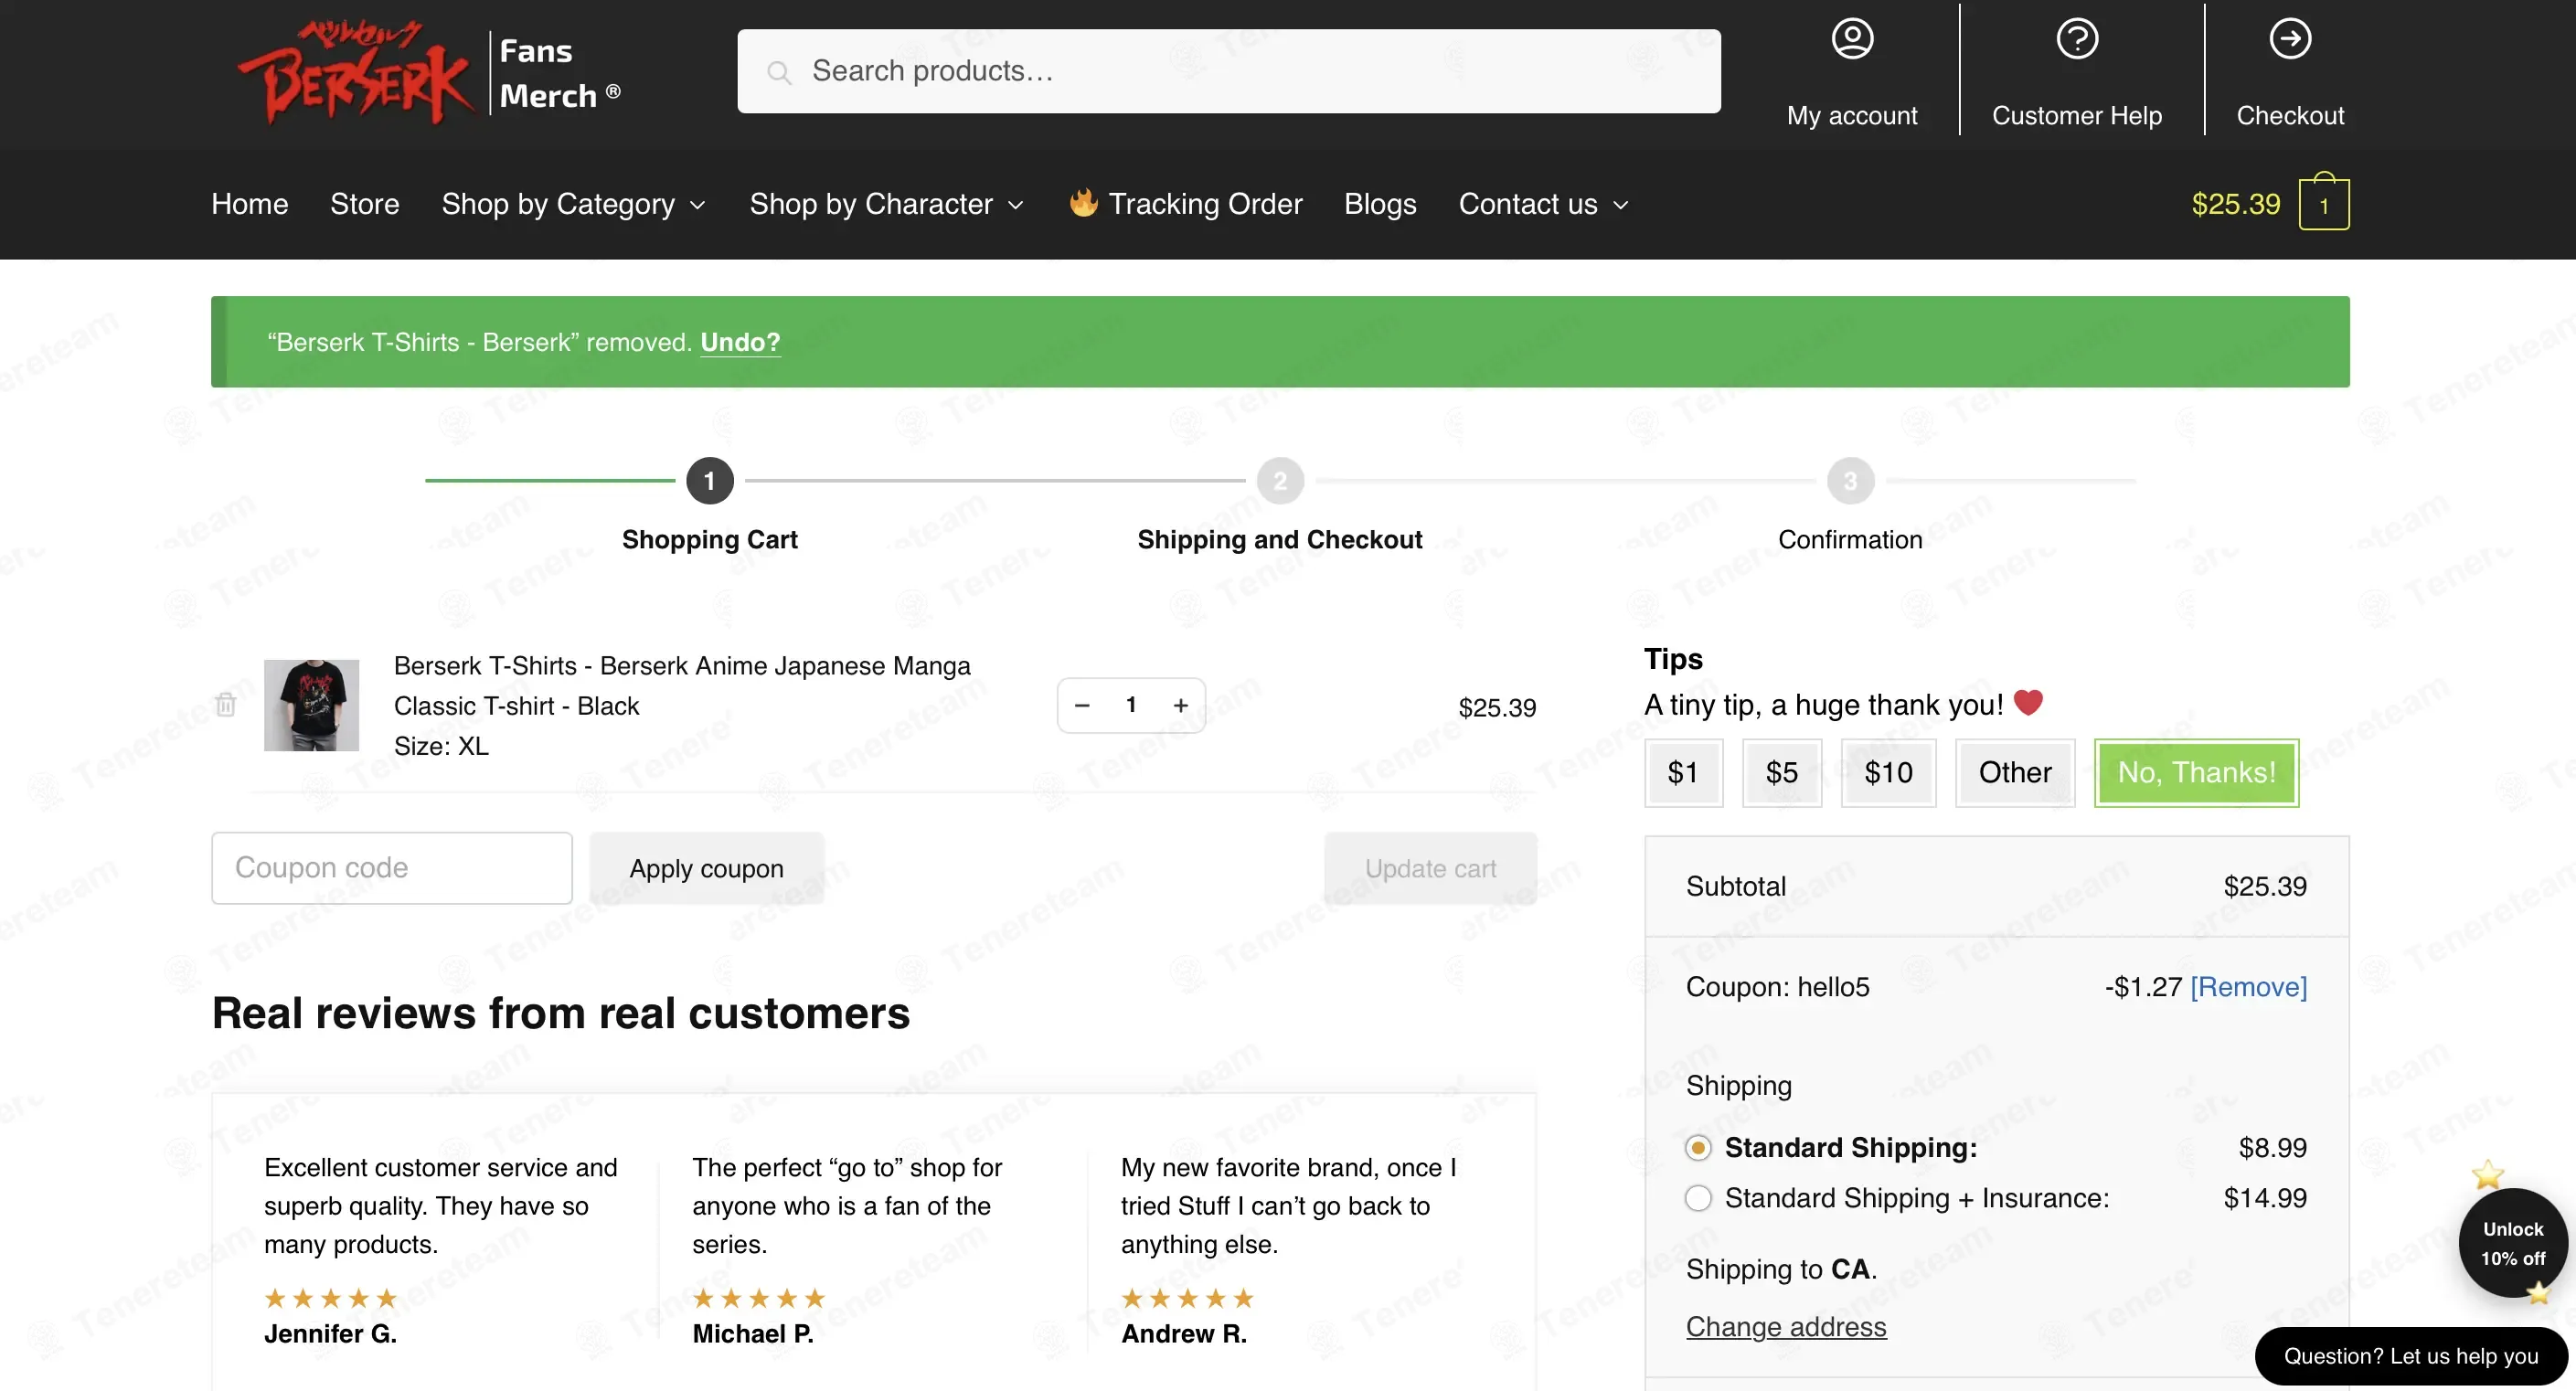This screenshot has height=1391, width=2576.
Task: Increase quantity with the plus icon
Action: pyautogui.click(x=1181, y=705)
